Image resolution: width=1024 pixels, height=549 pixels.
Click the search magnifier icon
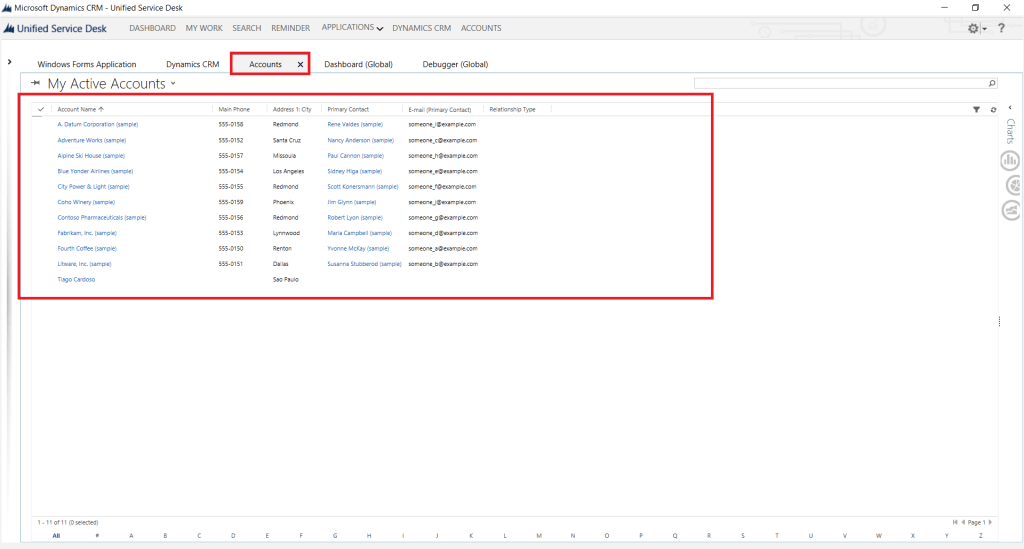click(x=991, y=83)
